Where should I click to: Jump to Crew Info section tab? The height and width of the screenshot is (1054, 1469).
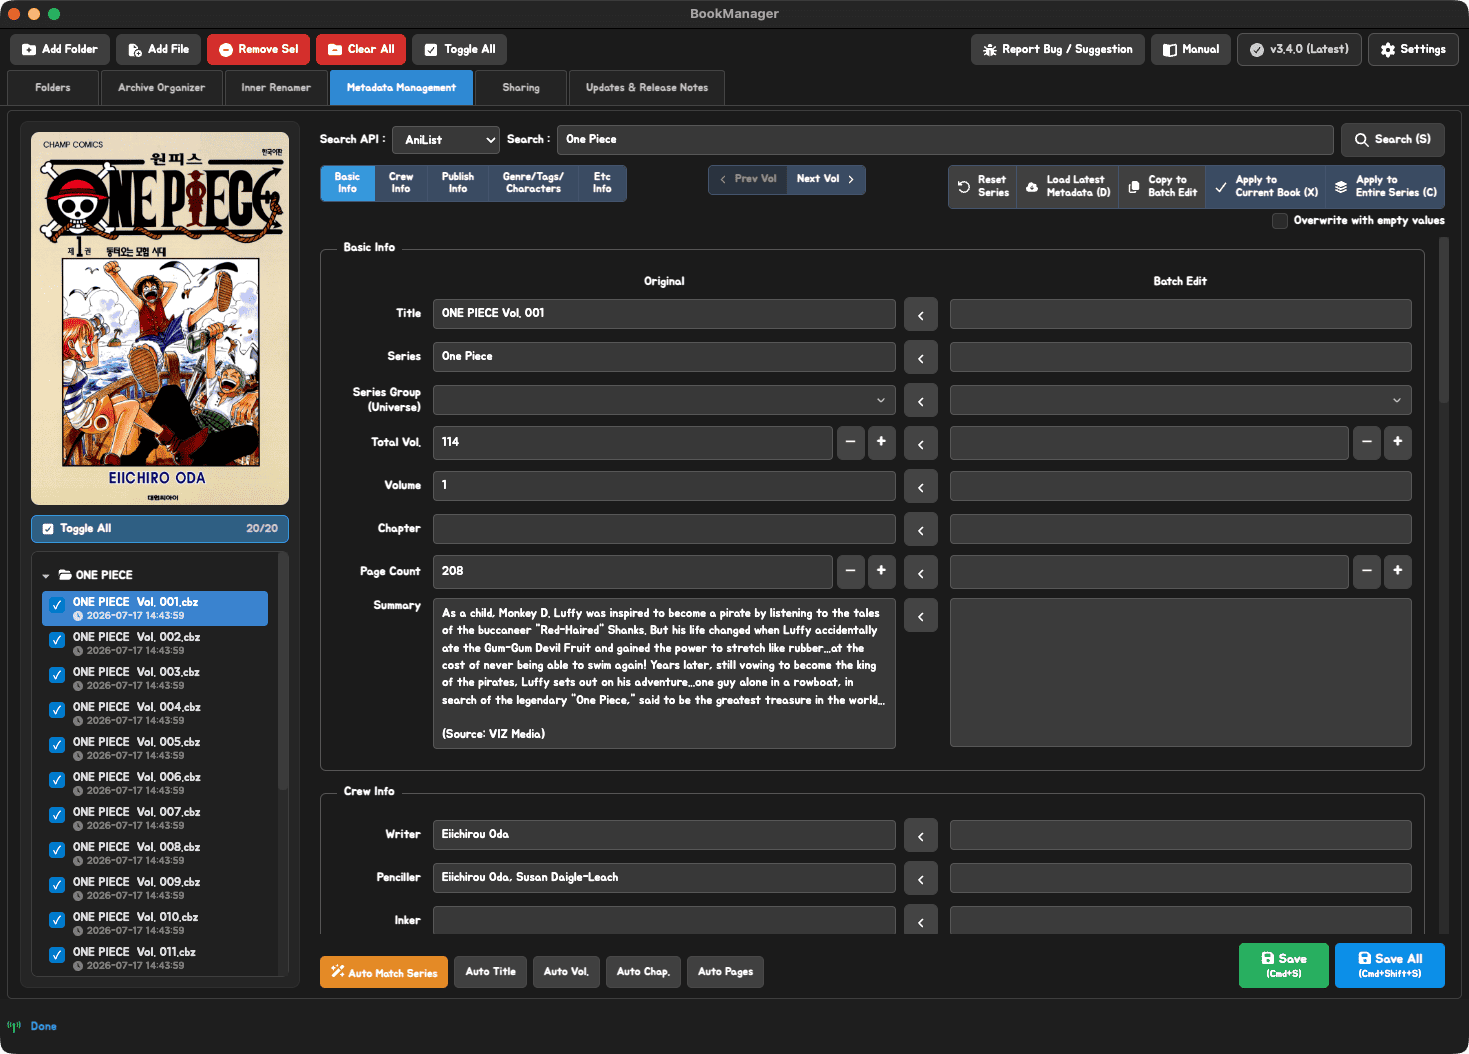point(401,183)
